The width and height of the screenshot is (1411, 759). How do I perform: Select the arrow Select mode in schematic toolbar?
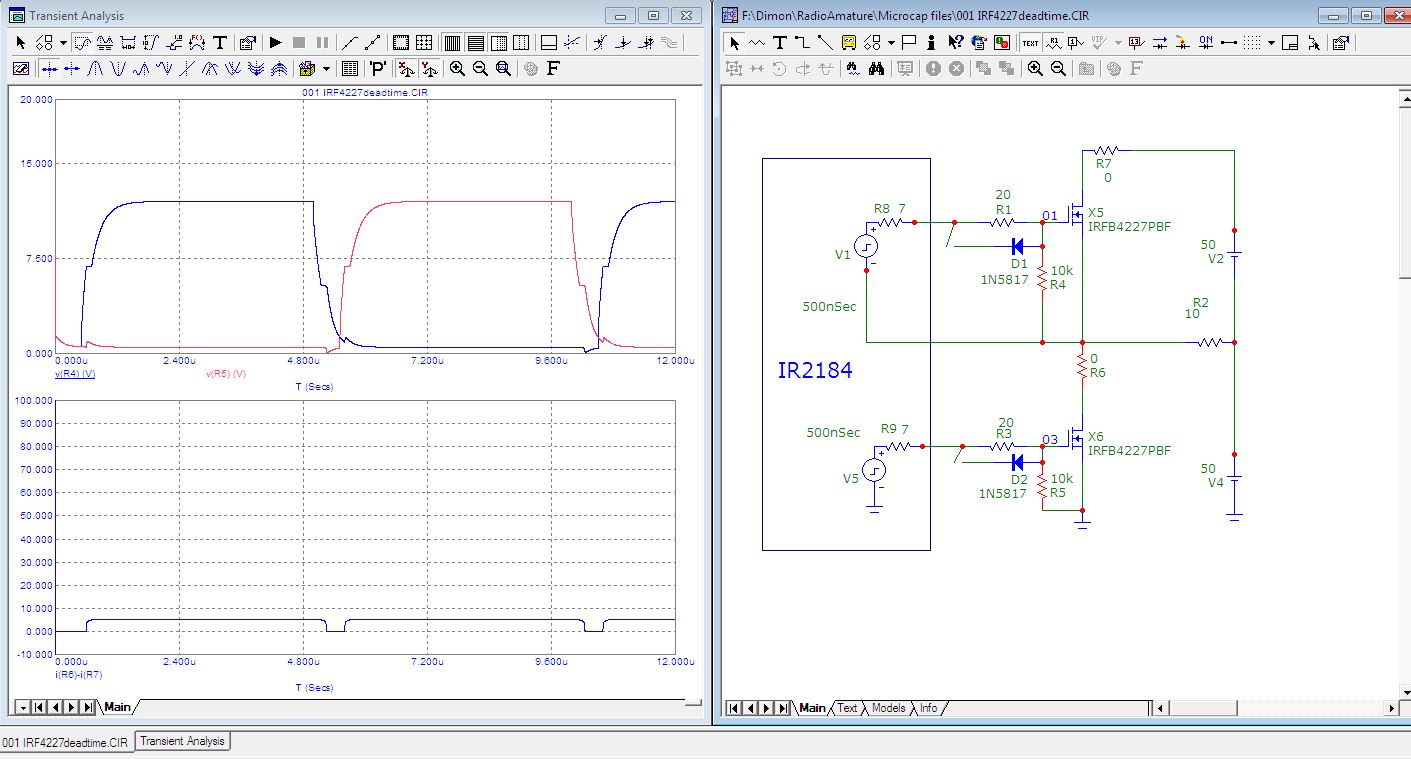click(735, 43)
